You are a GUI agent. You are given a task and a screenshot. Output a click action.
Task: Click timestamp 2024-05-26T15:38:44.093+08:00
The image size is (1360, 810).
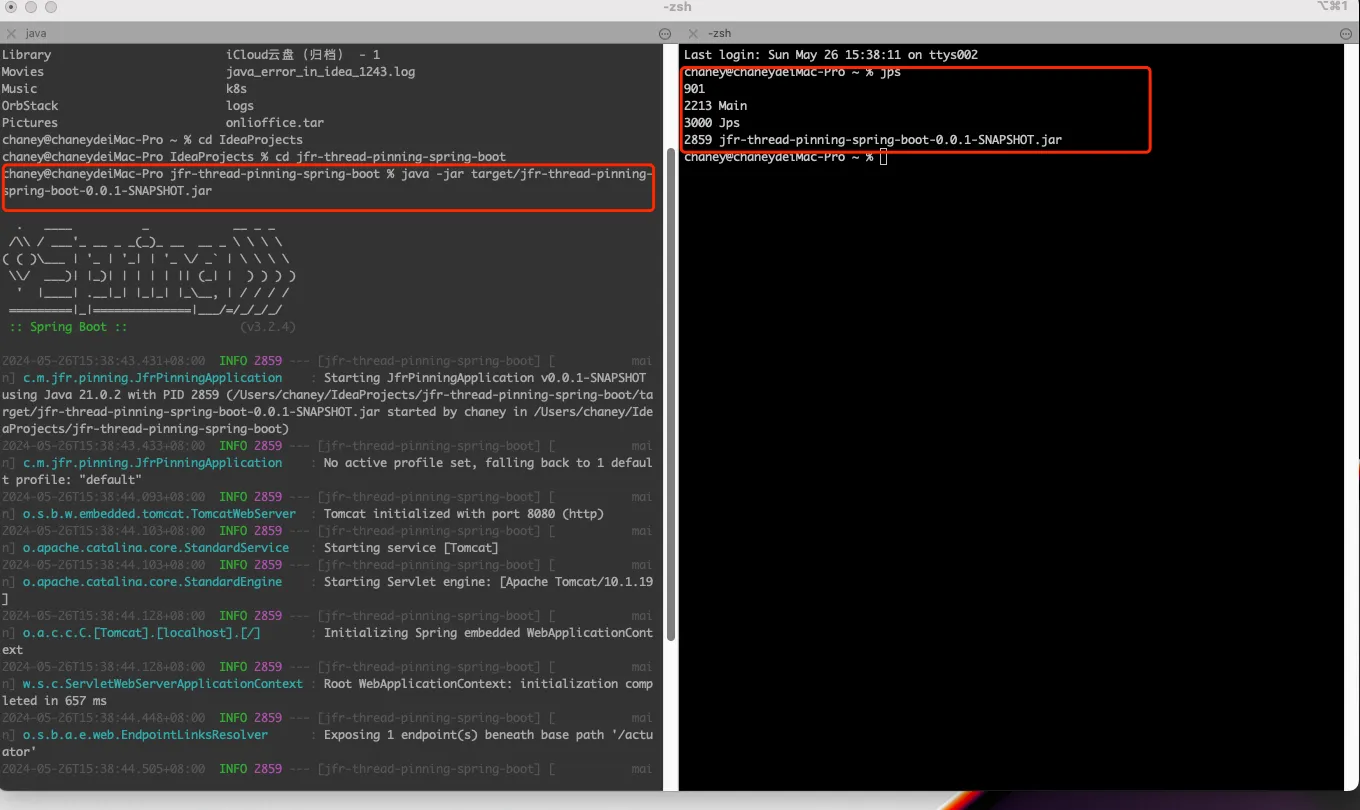pos(104,497)
